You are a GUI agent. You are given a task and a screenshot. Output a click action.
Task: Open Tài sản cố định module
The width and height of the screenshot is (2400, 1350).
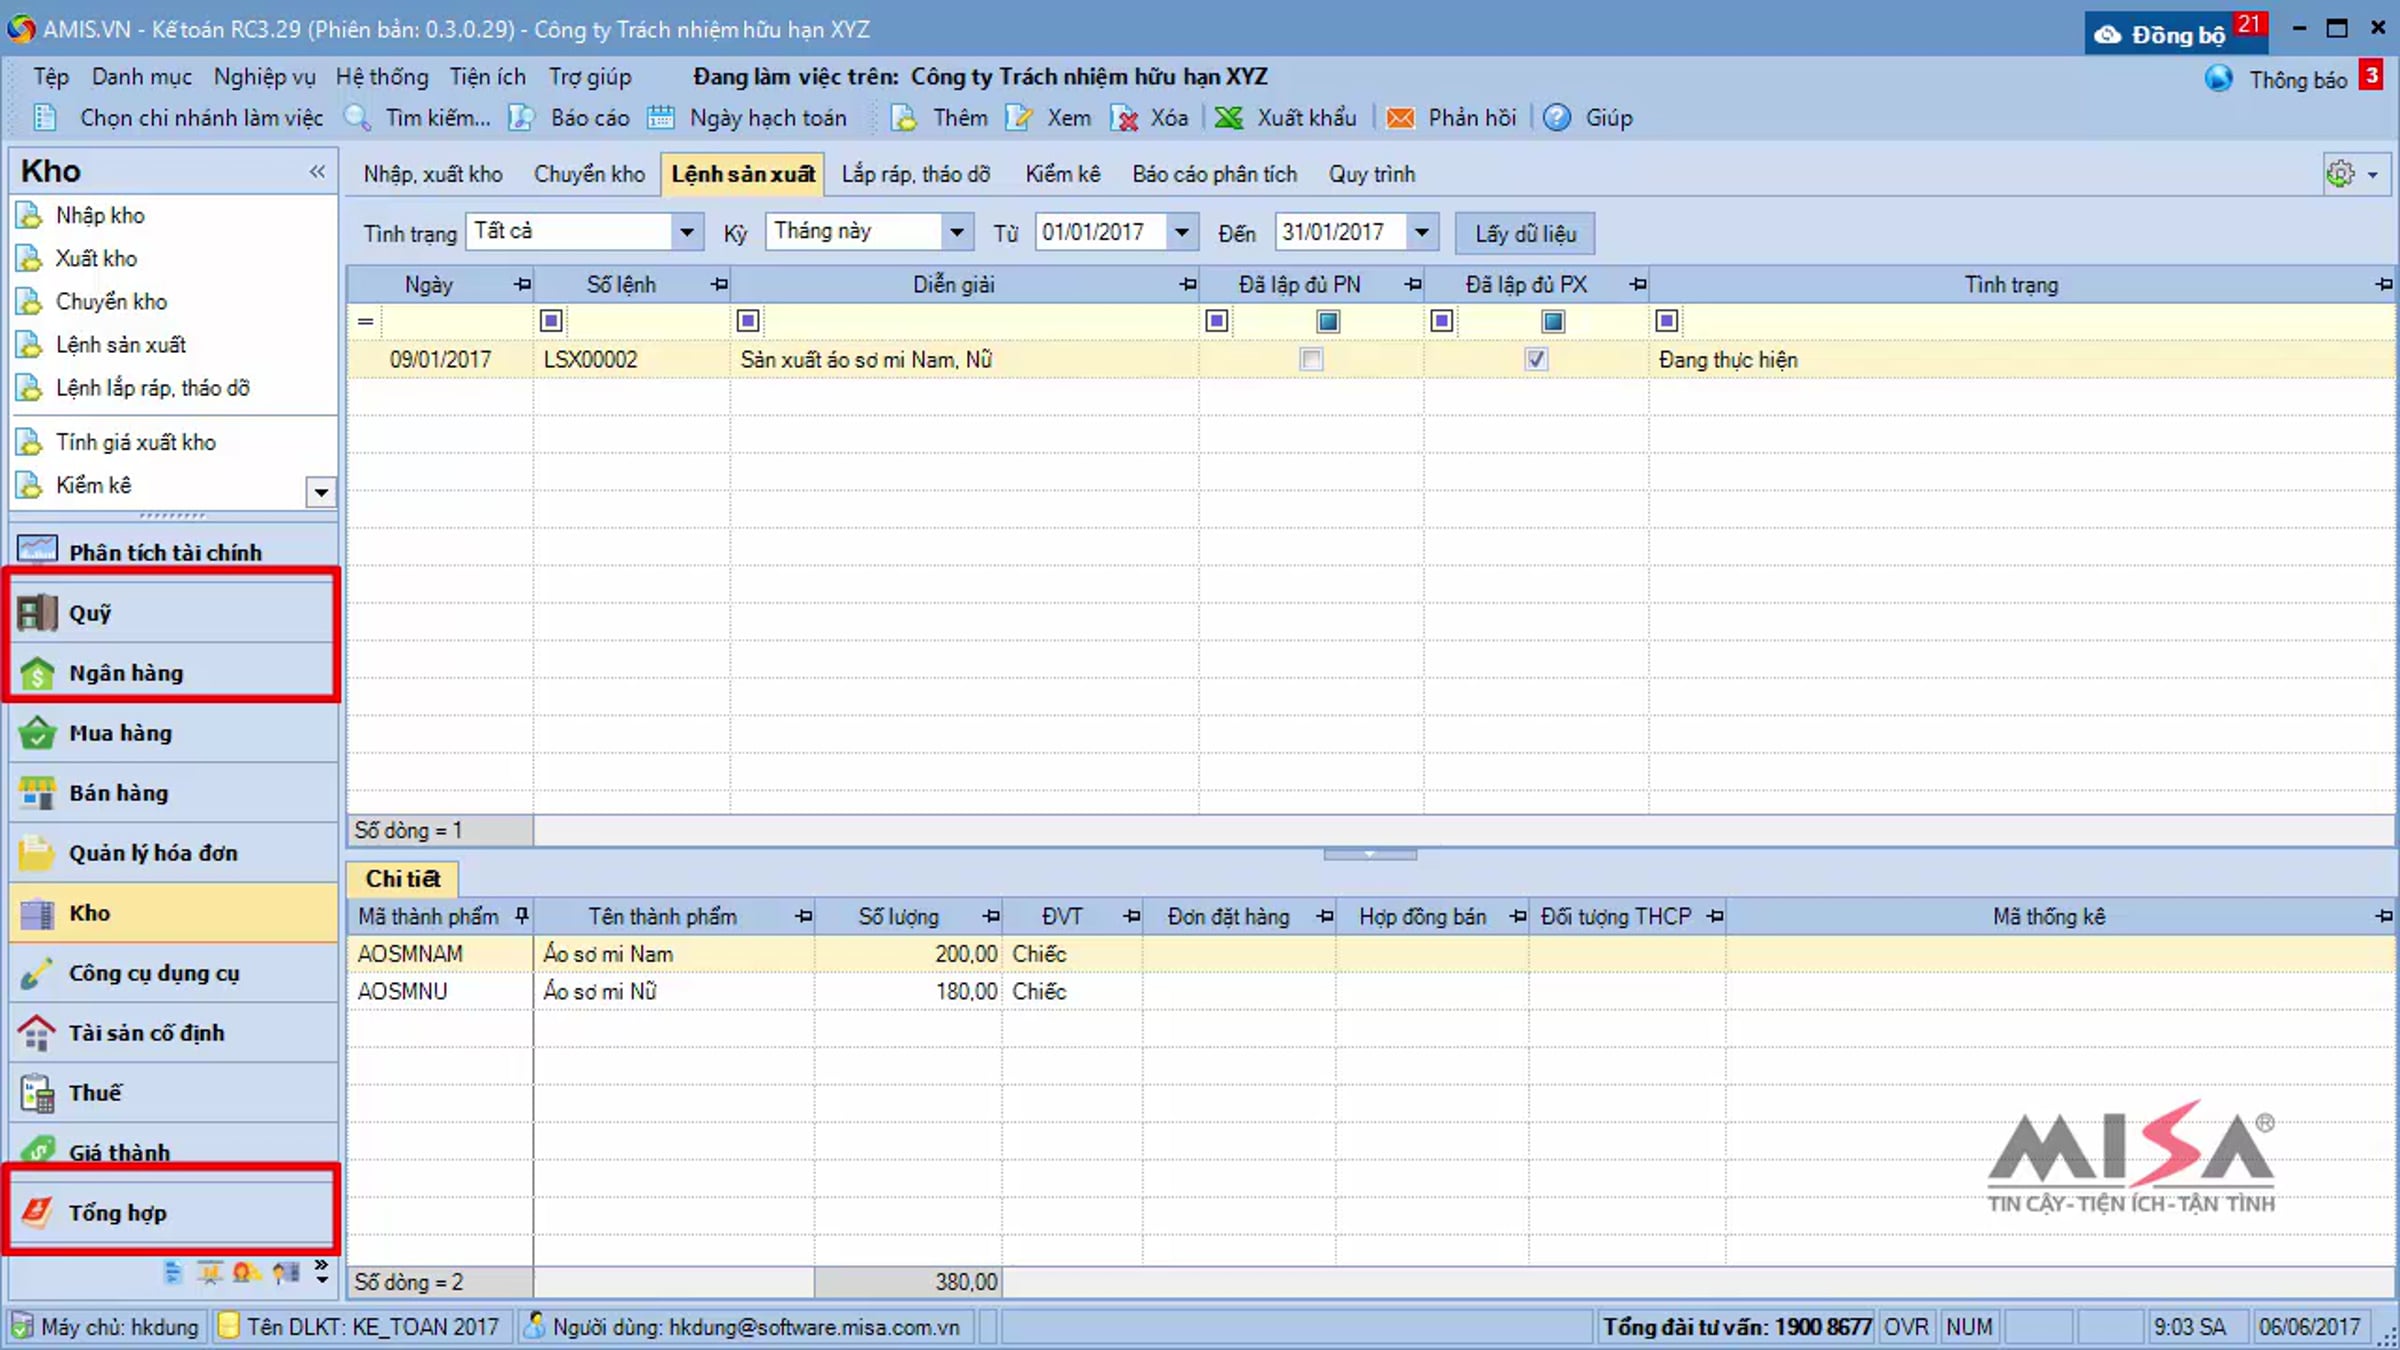point(172,1033)
